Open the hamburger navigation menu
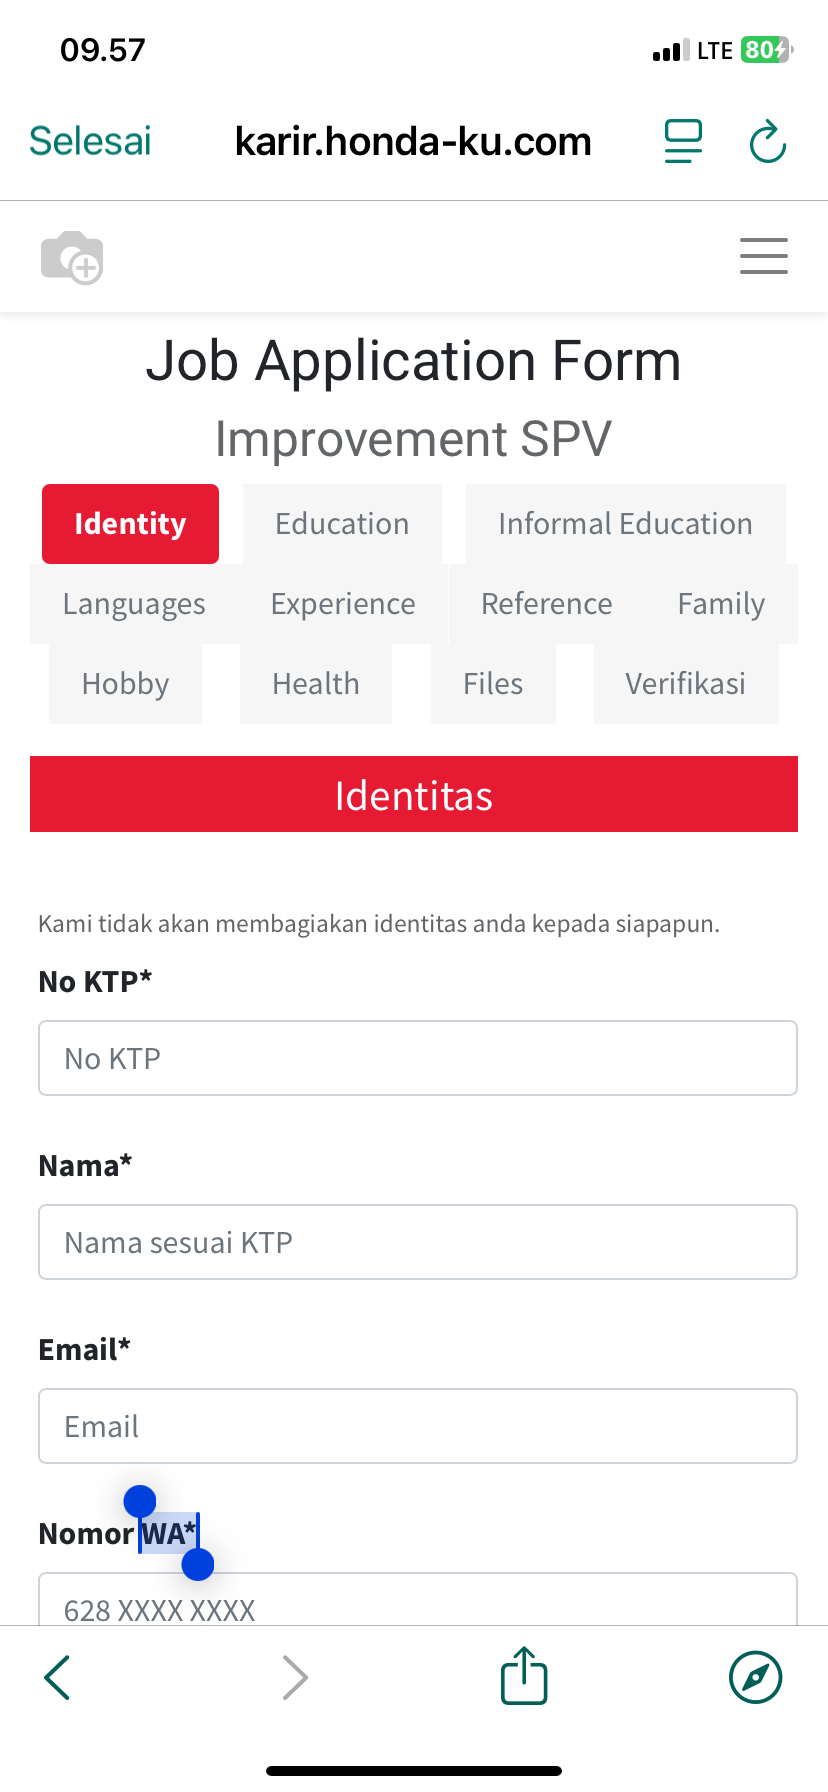828x1792 pixels. [763, 256]
